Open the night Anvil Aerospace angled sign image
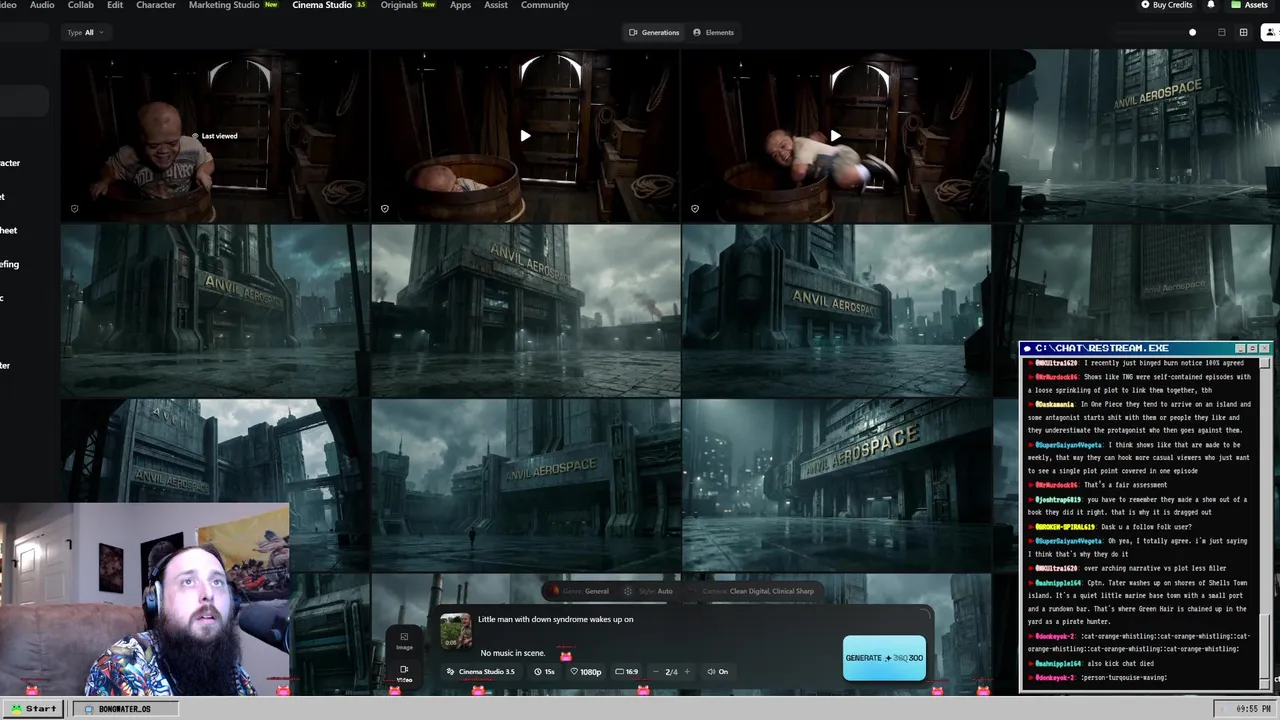This screenshot has height=720, width=1280. [835, 485]
